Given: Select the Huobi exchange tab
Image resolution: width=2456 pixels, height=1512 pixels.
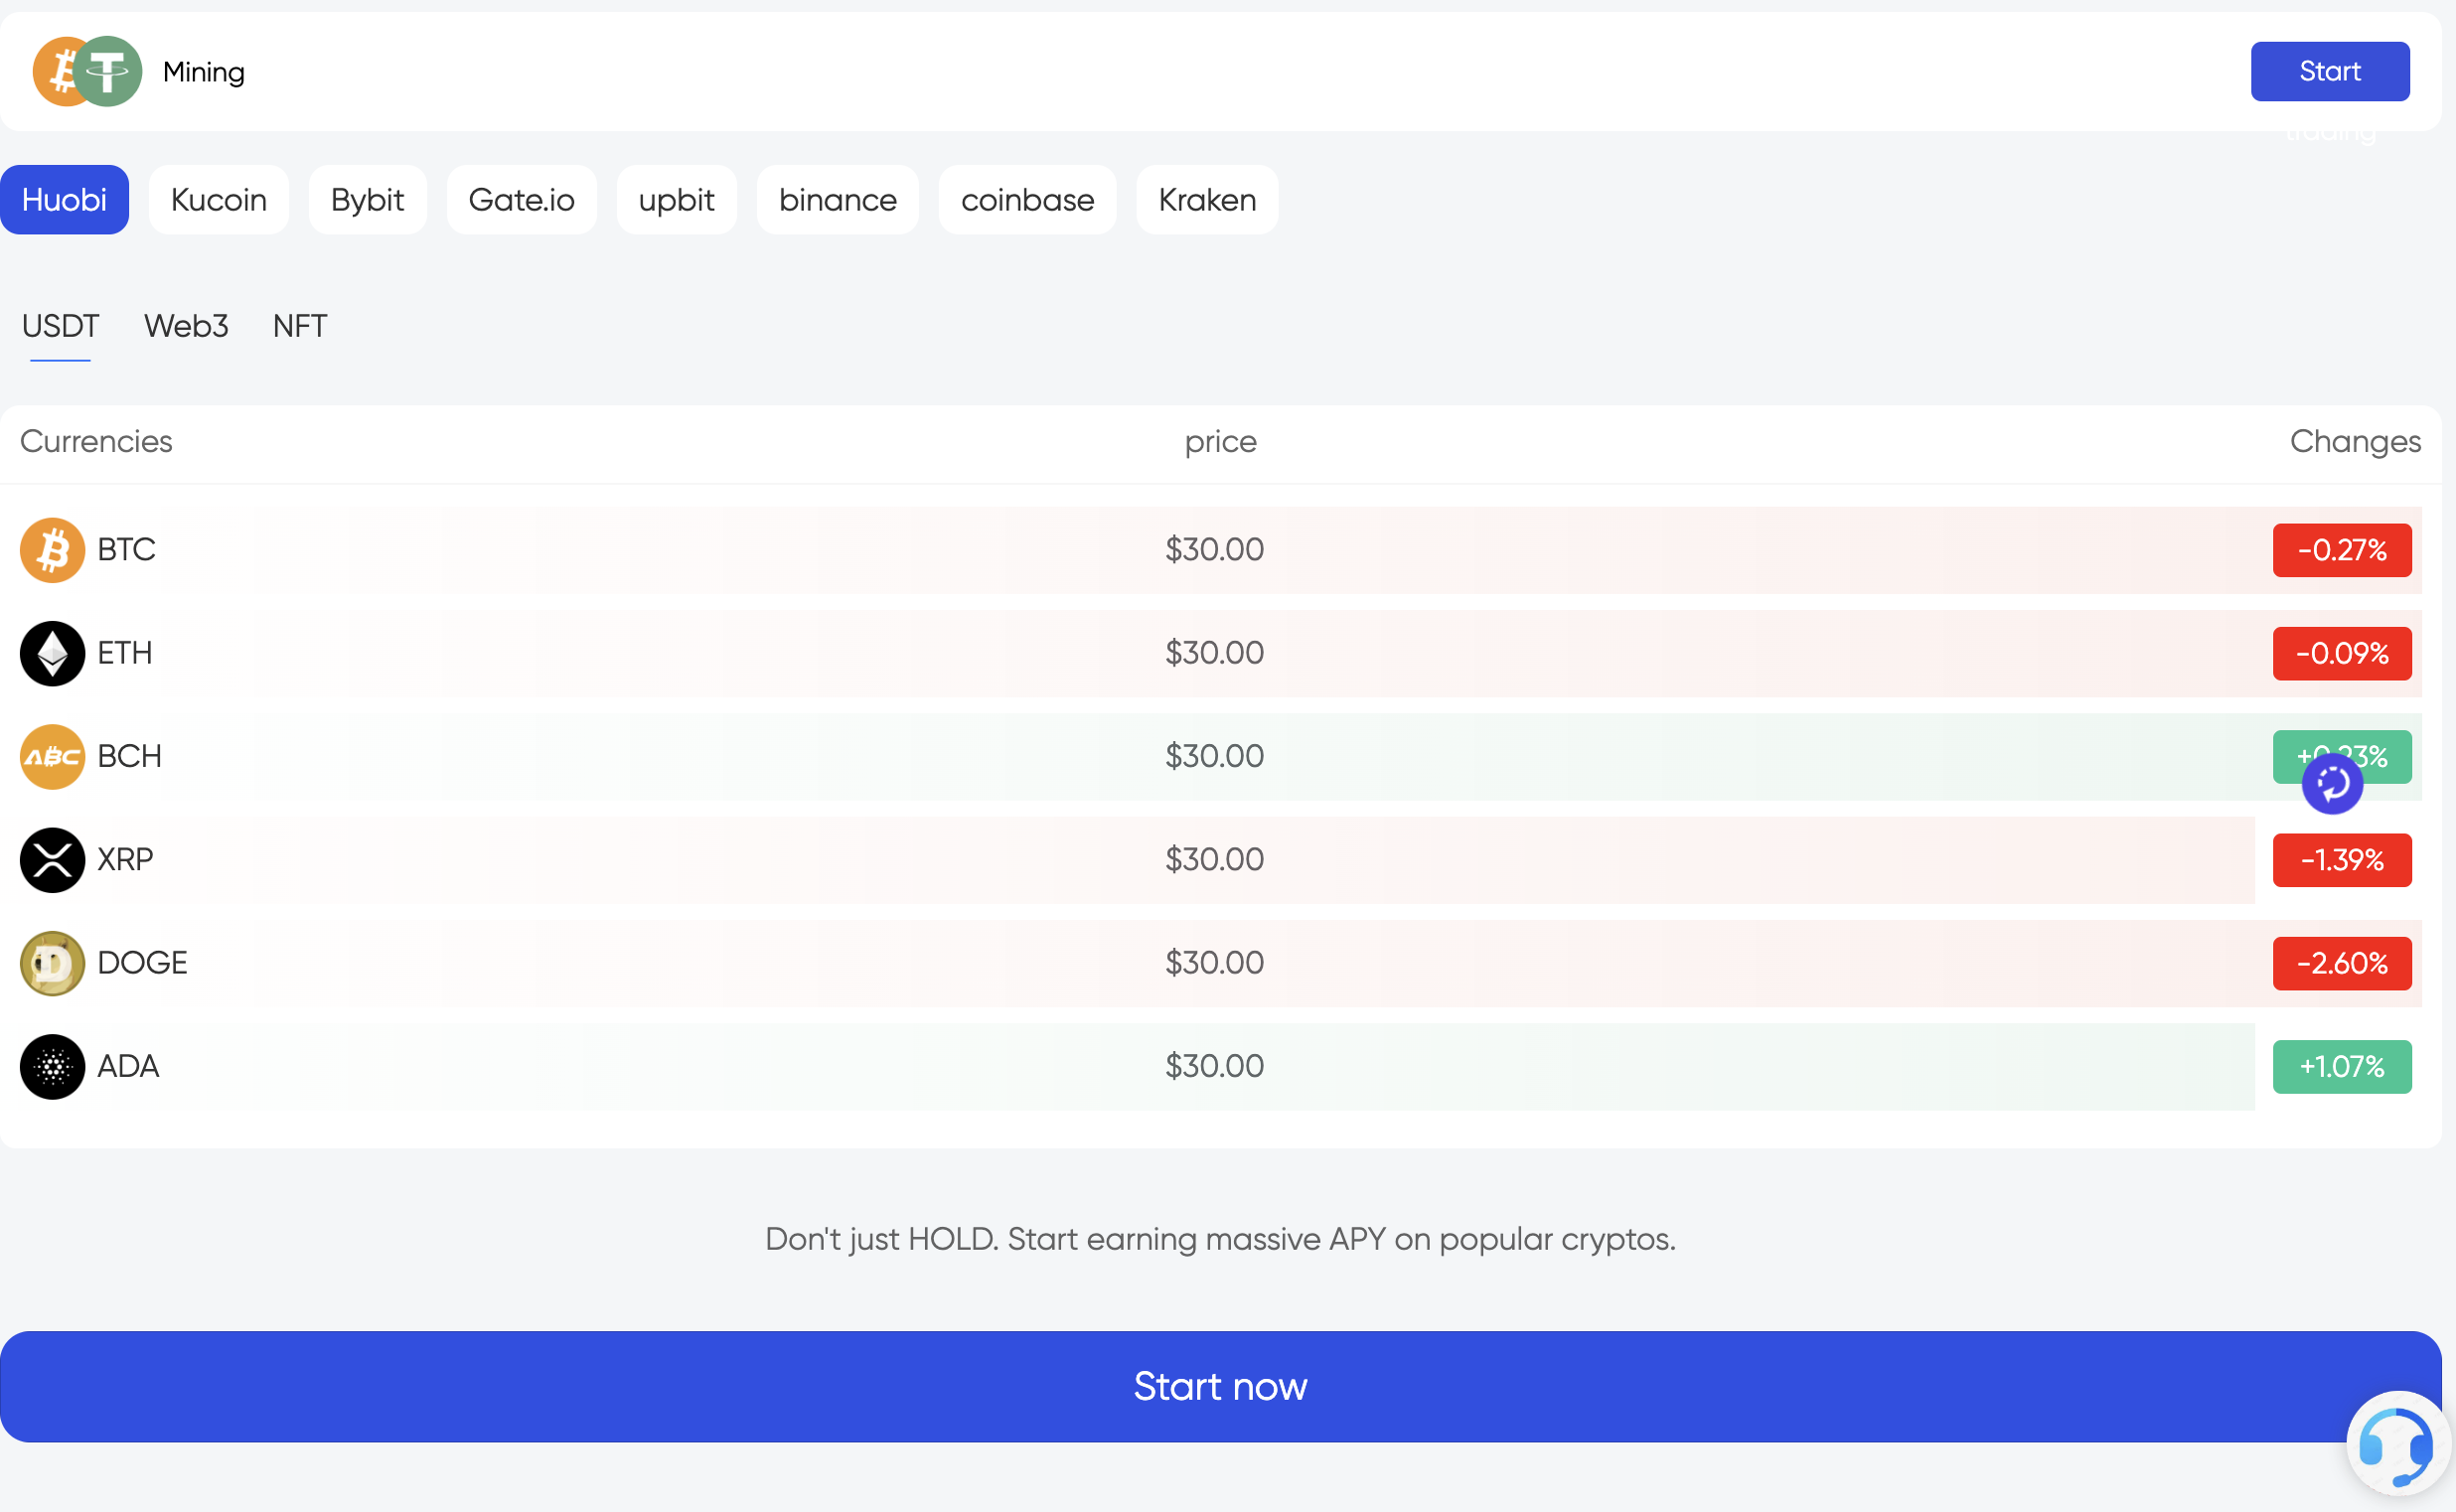Looking at the screenshot, I should [x=64, y=200].
